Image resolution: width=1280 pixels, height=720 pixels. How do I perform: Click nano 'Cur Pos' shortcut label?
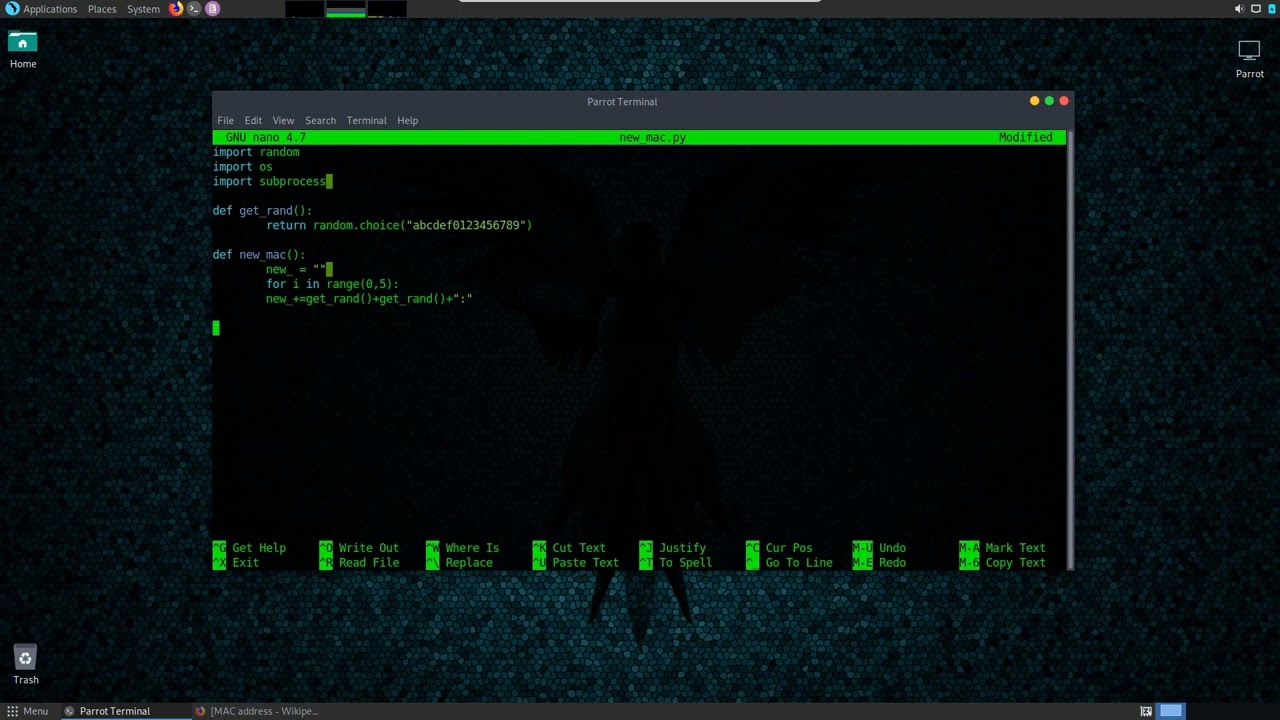pyautogui.click(x=789, y=548)
